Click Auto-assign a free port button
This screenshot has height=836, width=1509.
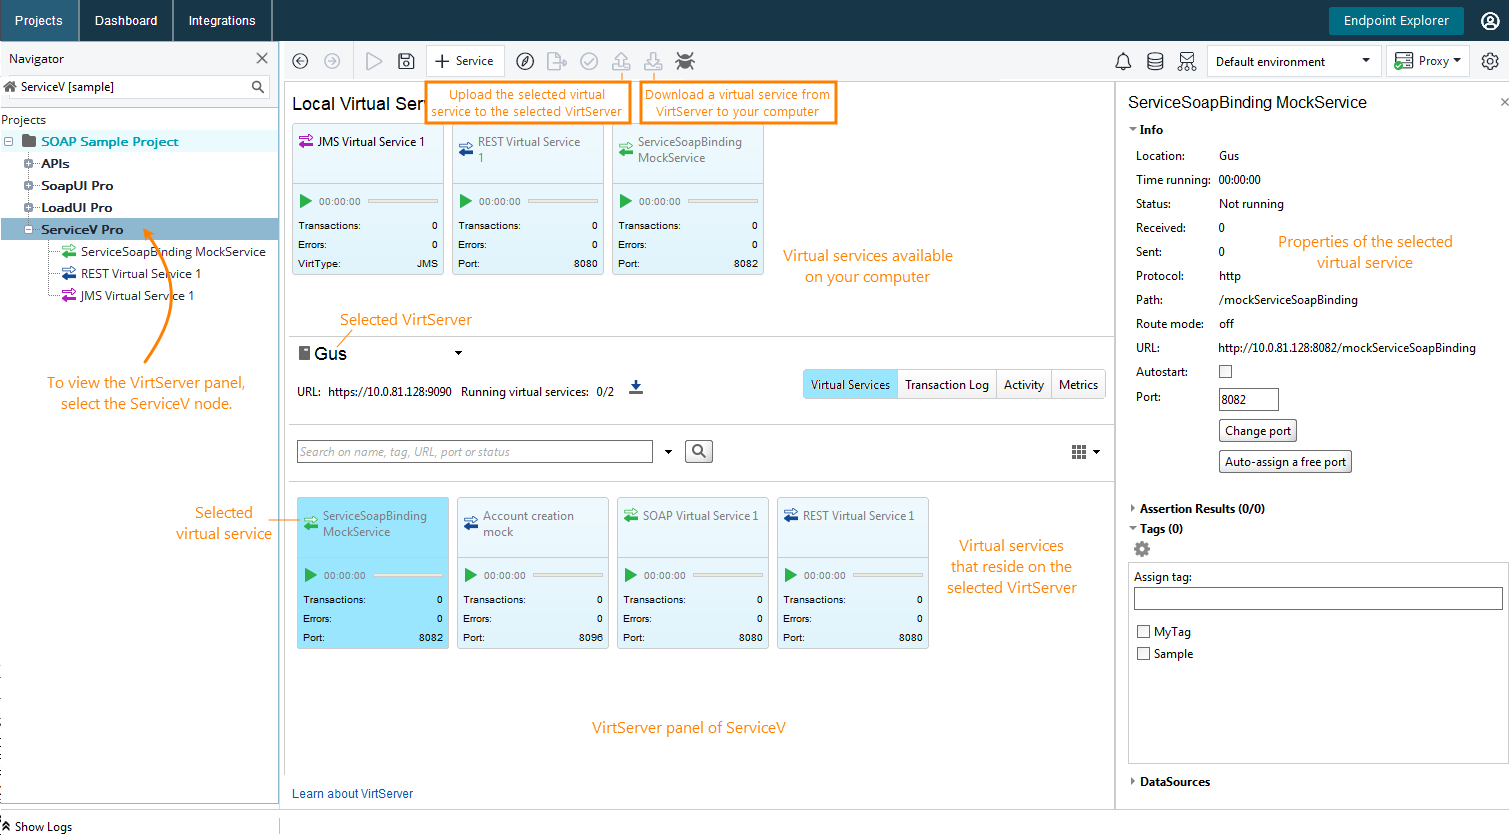tap(1285, 462)
